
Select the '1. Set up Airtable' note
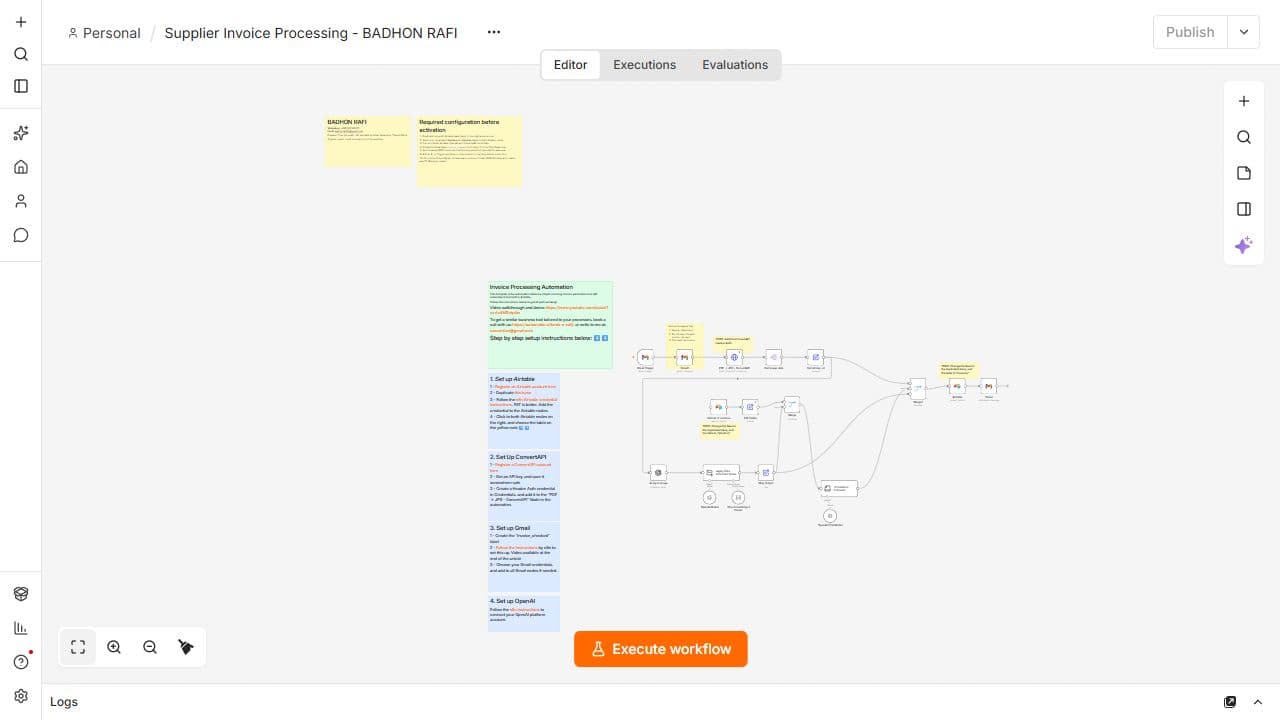click(524, 411)
